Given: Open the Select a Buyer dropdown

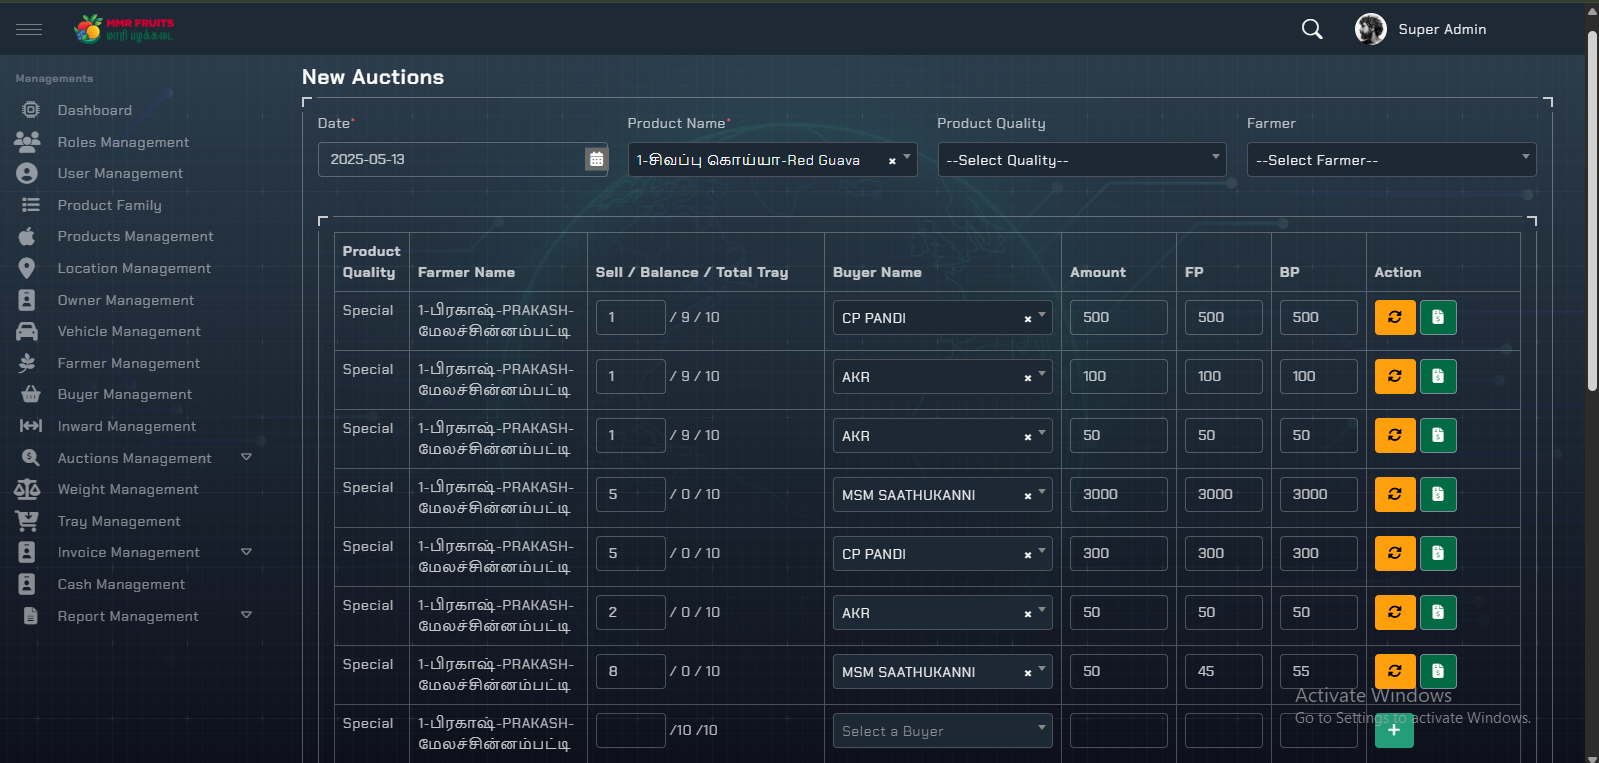Looking at the screenshot, I should point(941,731).
